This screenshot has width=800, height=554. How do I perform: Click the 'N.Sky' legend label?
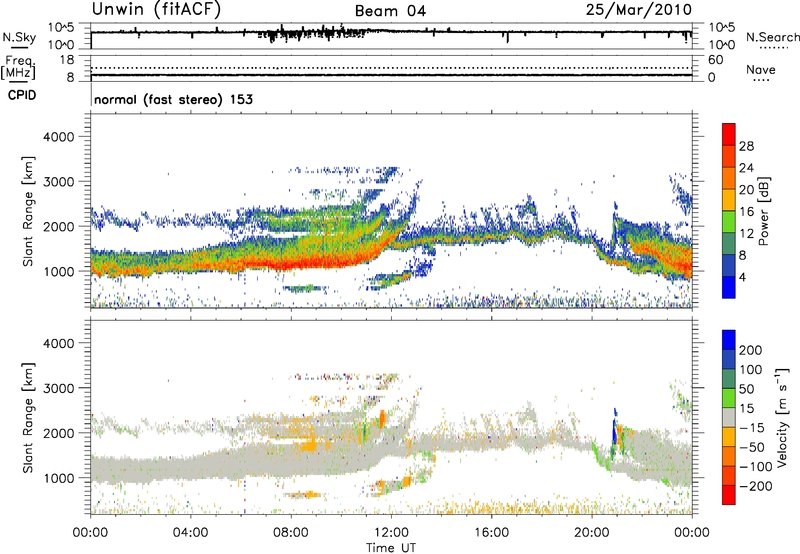(x=19, y=37)
